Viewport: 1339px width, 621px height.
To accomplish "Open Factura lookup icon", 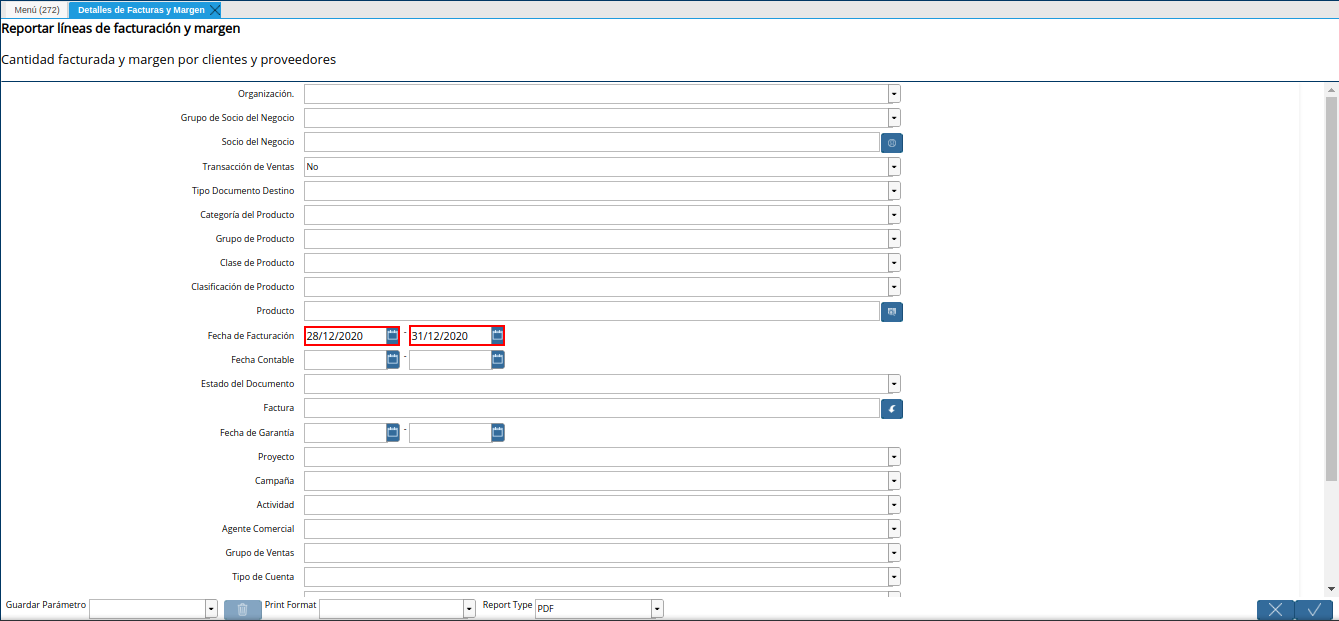I will (892, 409).
